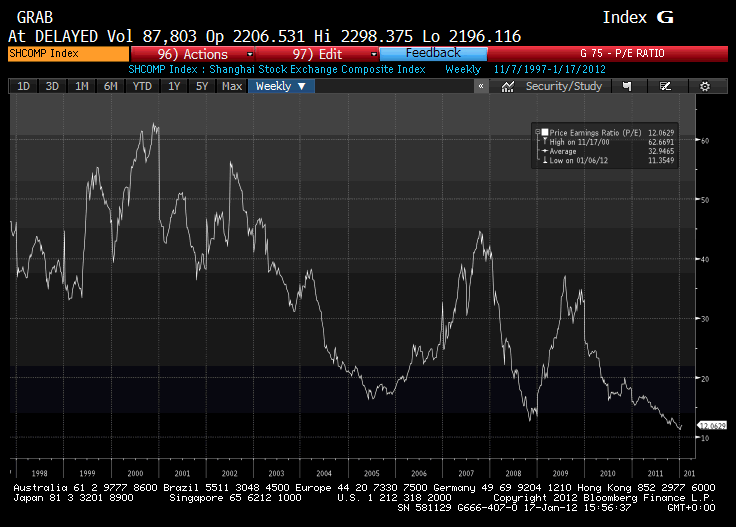Click the 2011 x-axis label

tap(655, 474)
